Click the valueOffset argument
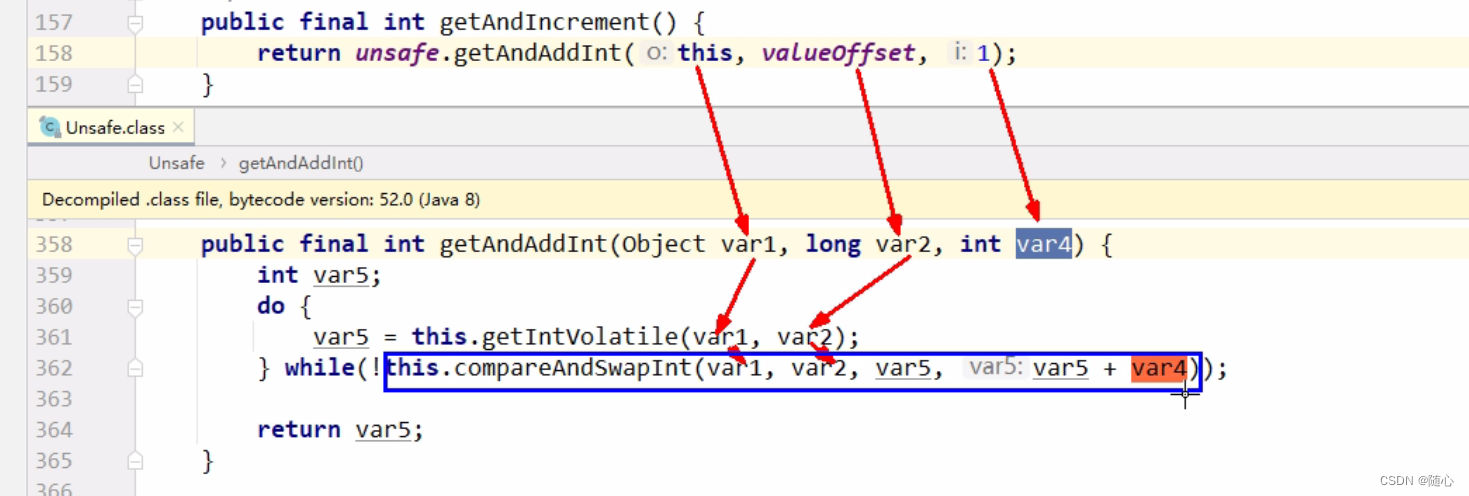 [x=838, y=53]
